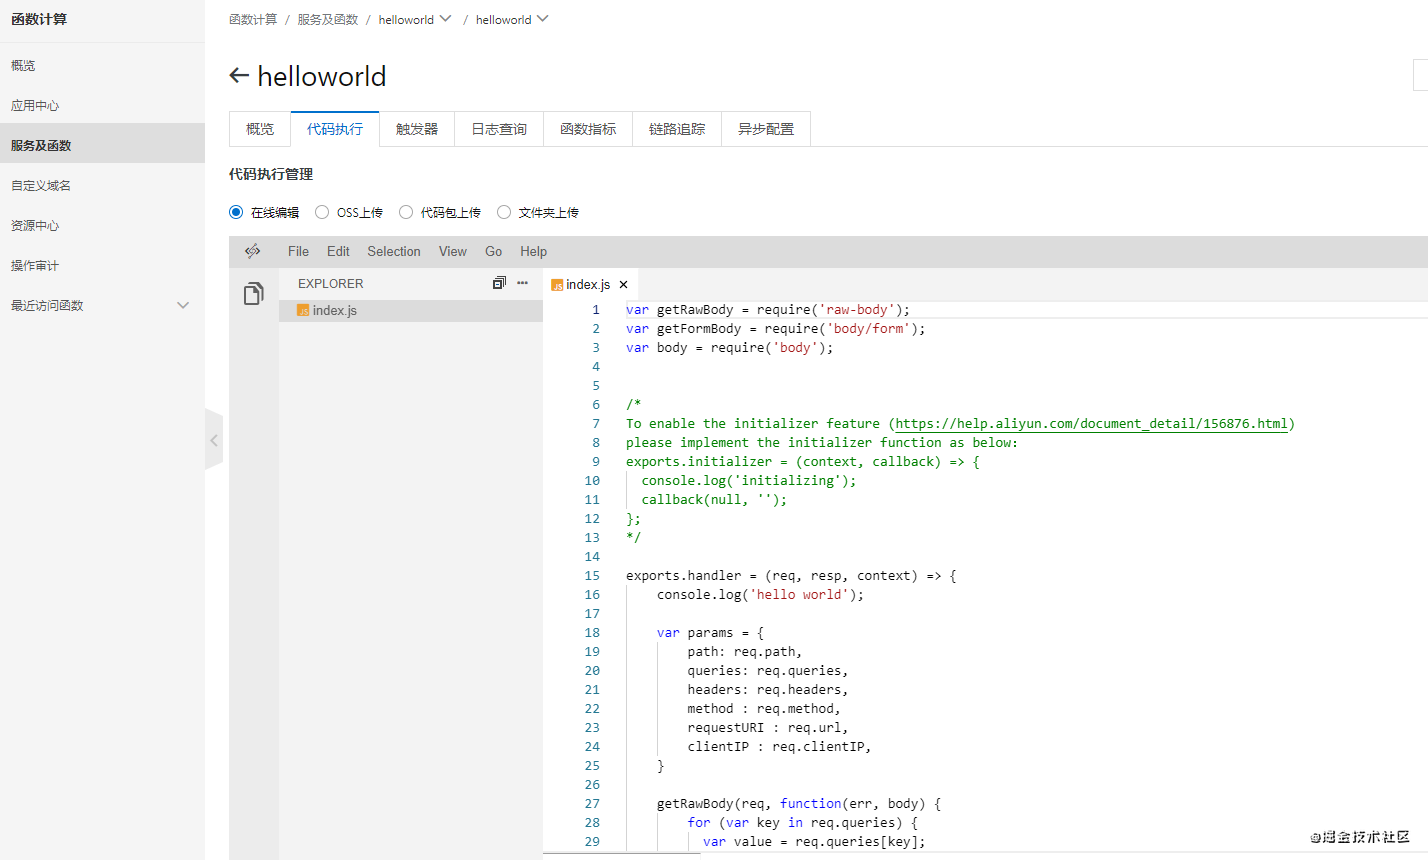Switch to the 概览 tab
Image resolution: width=1428 pixels, height=860 pixels.
click(260, 129)
